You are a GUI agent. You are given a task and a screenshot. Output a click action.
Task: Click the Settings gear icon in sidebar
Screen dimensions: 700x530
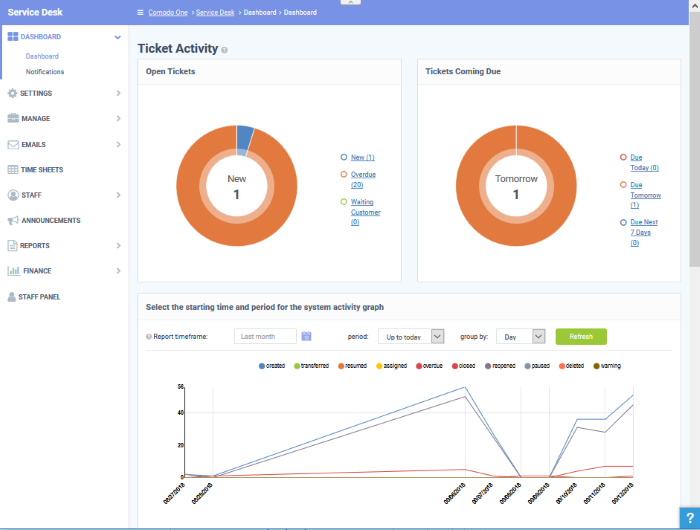pos(13,93)
